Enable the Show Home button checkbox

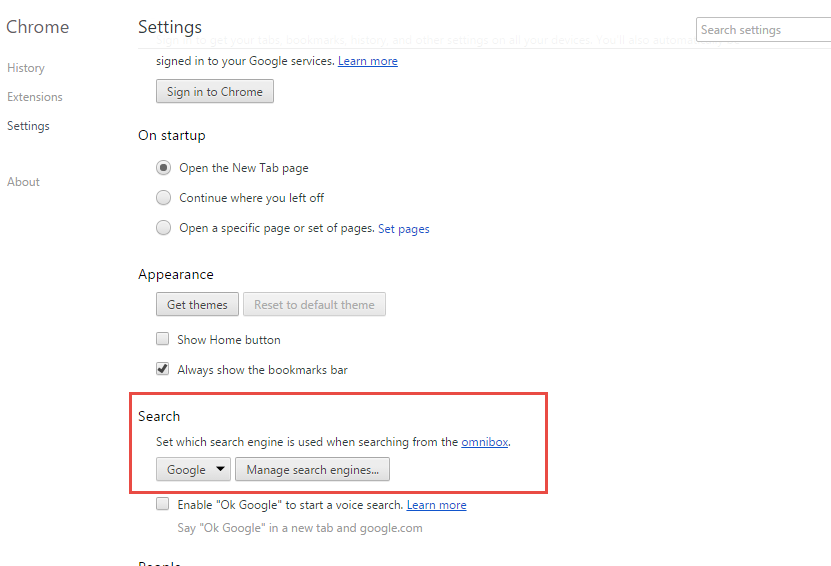(163, 339)
